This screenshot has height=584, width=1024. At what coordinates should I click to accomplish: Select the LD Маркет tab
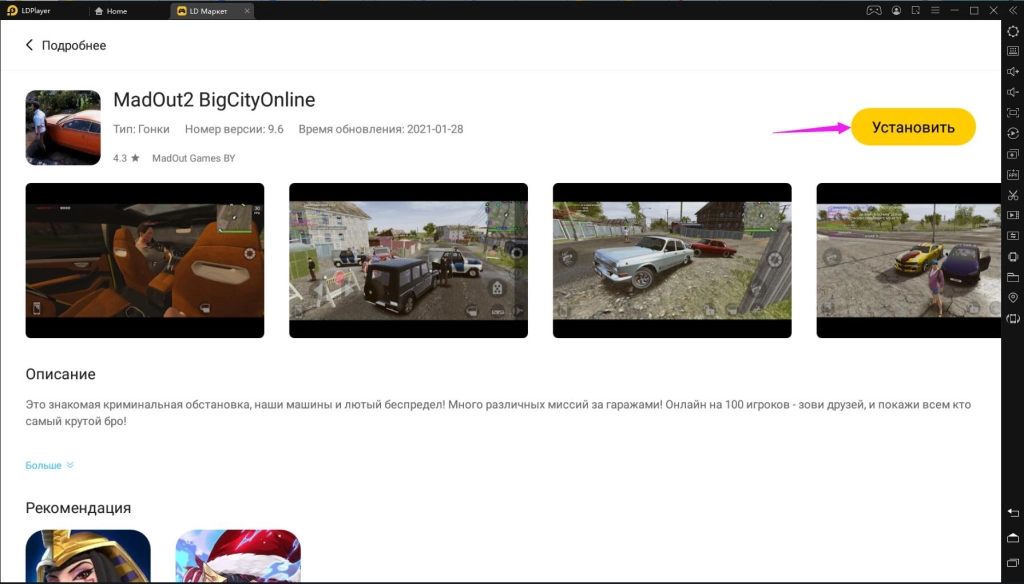click(204, 10)
